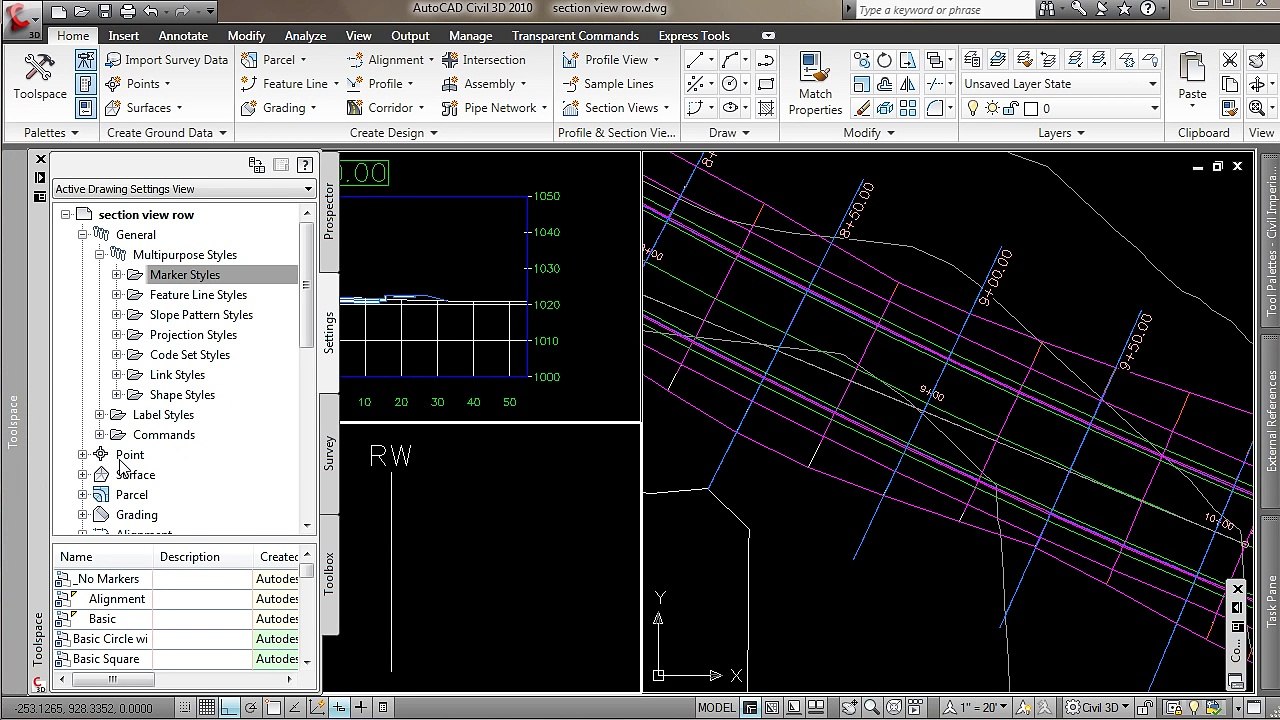The image size is (1280, 720).
Task: Select the Marker Styles tree item
Action: pyautogui.click(x=185, y=275)
